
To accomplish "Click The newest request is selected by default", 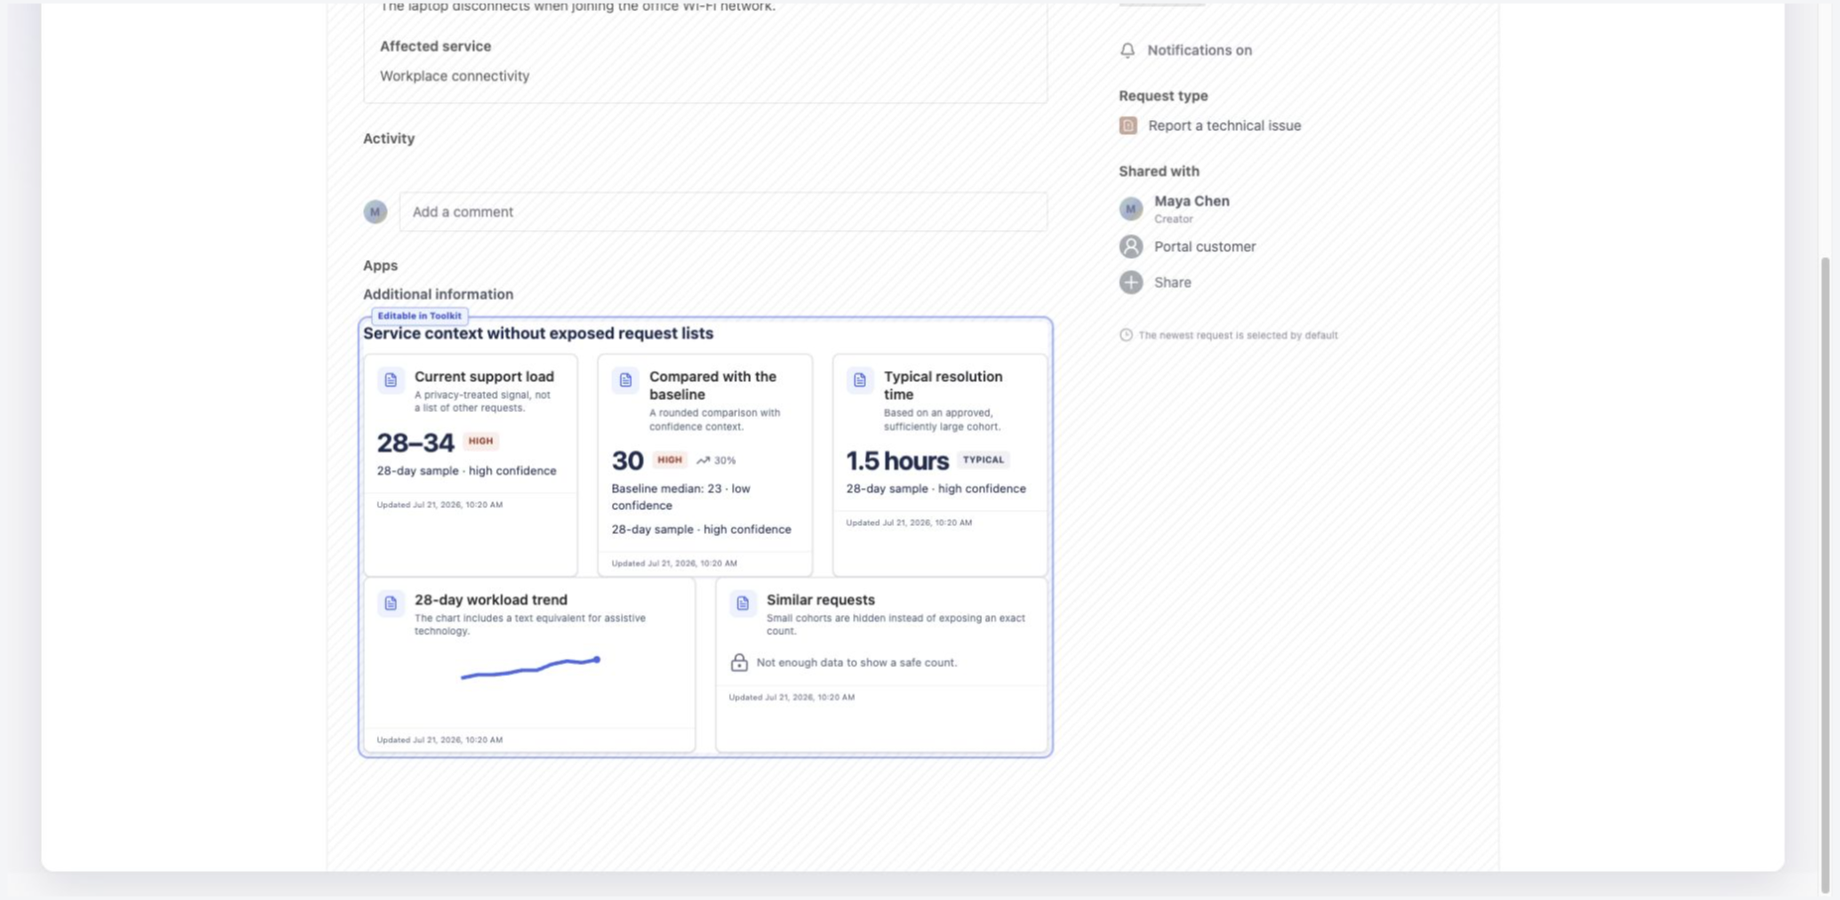I will pos(1238,336).
